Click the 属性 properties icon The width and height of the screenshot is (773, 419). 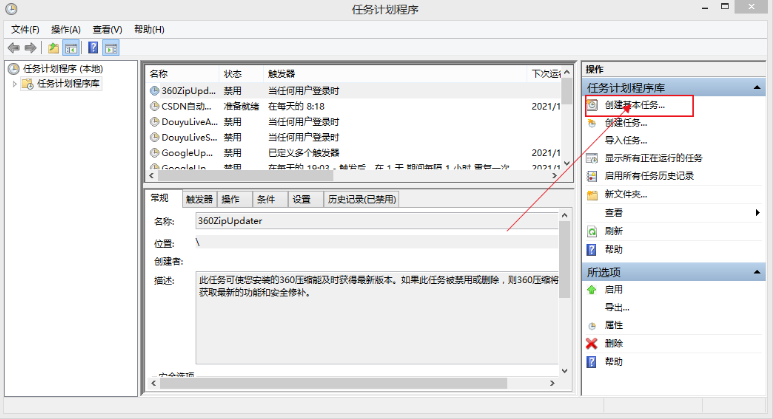pos(592,325)
